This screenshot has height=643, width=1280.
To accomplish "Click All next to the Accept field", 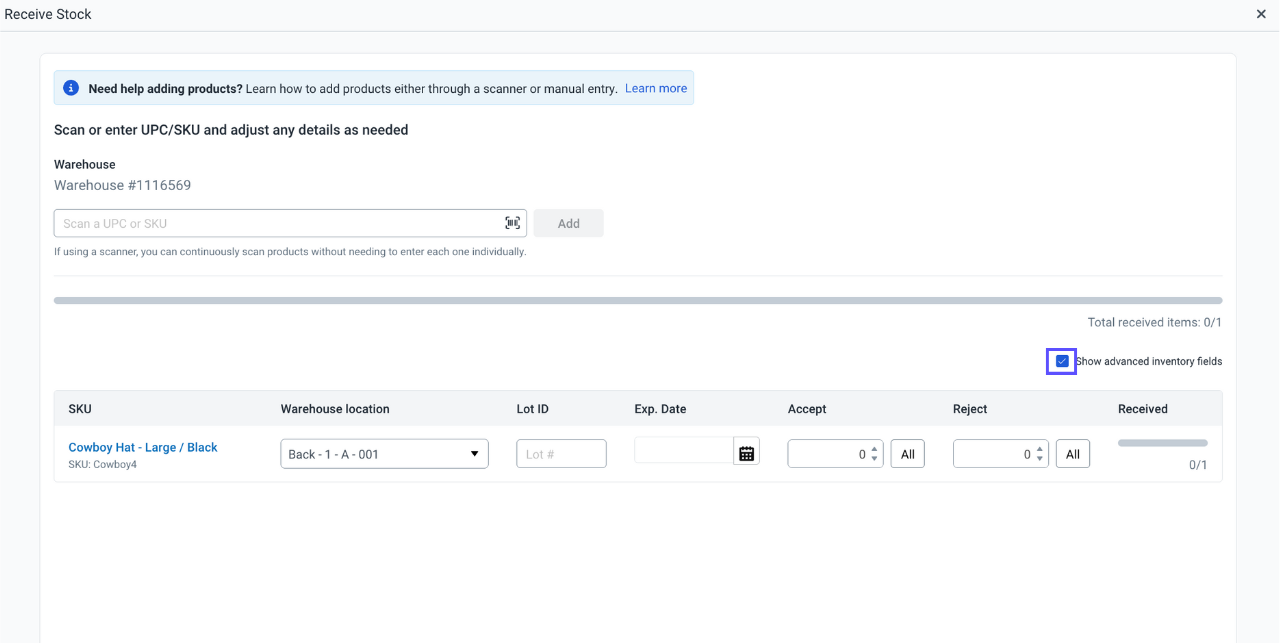I will pyautogui.click(x=907, y=452).
